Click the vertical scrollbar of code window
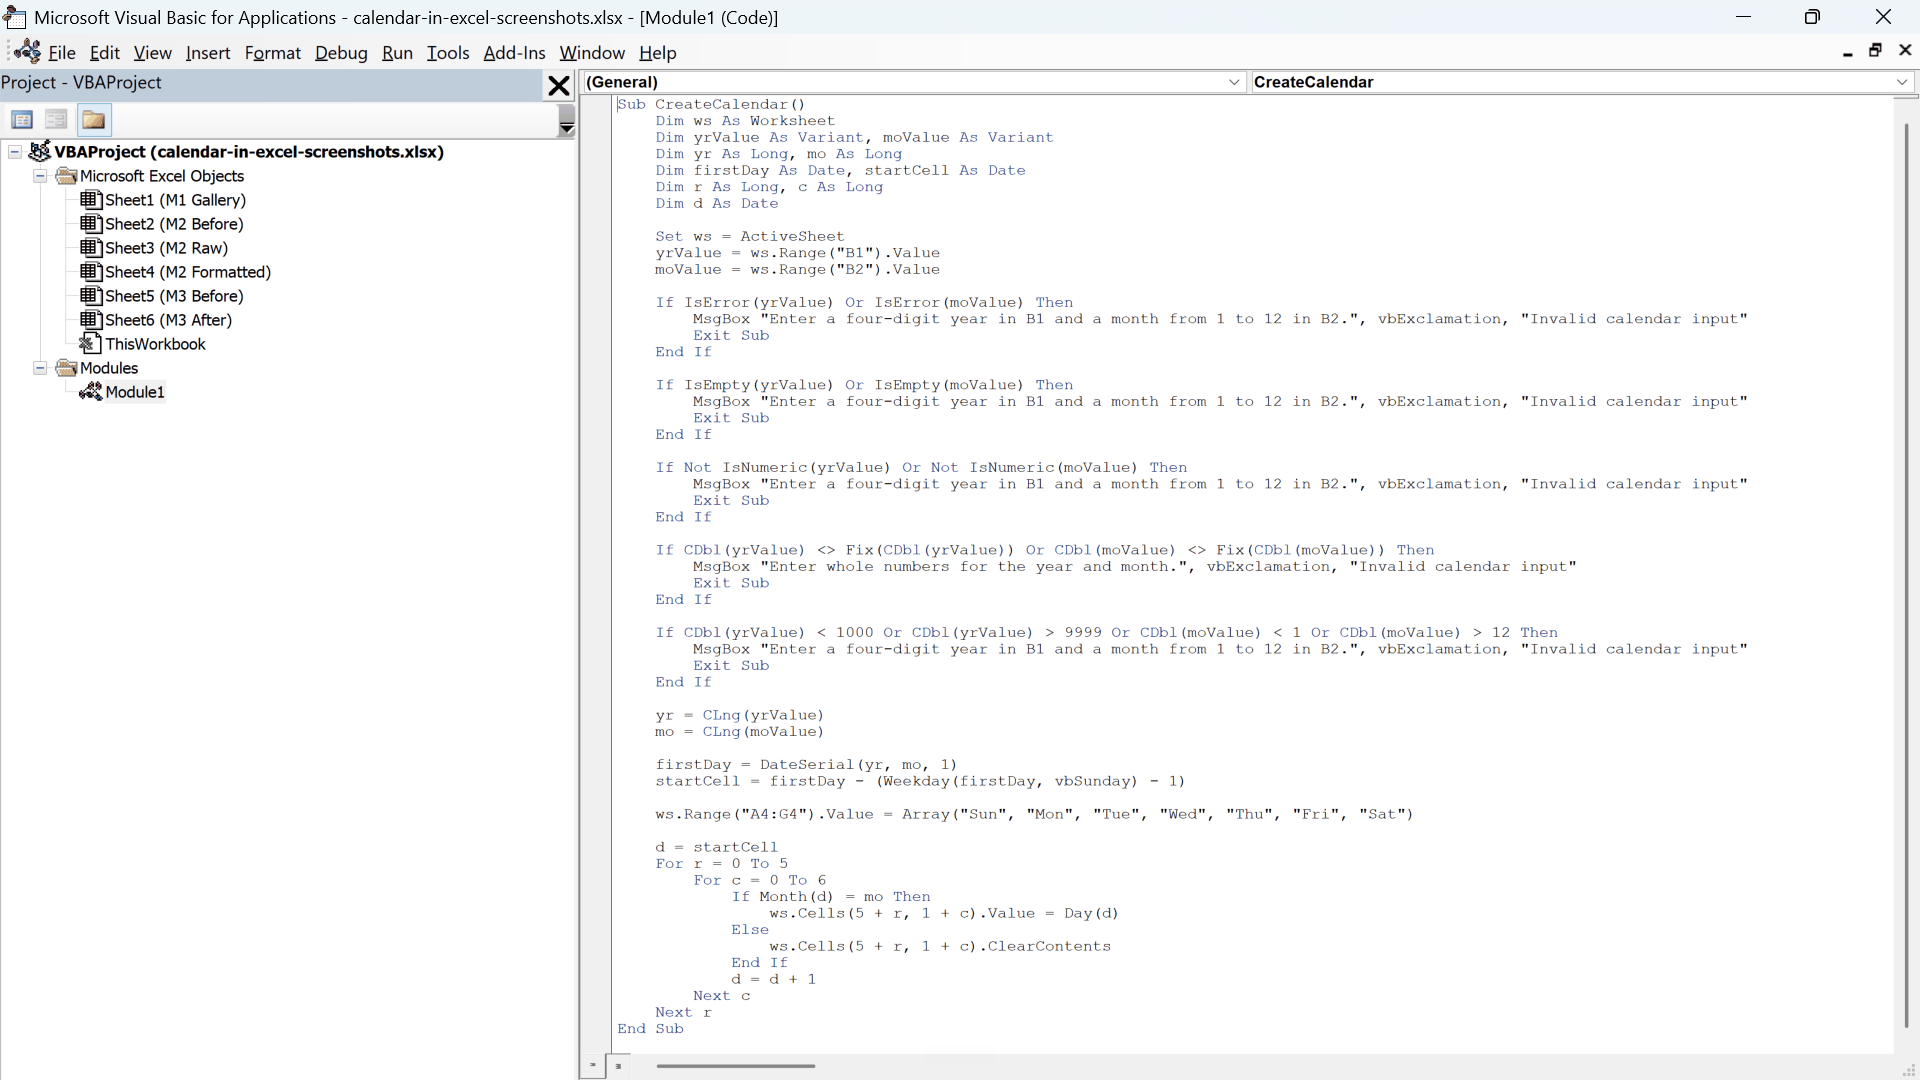 click(1905, 575)
